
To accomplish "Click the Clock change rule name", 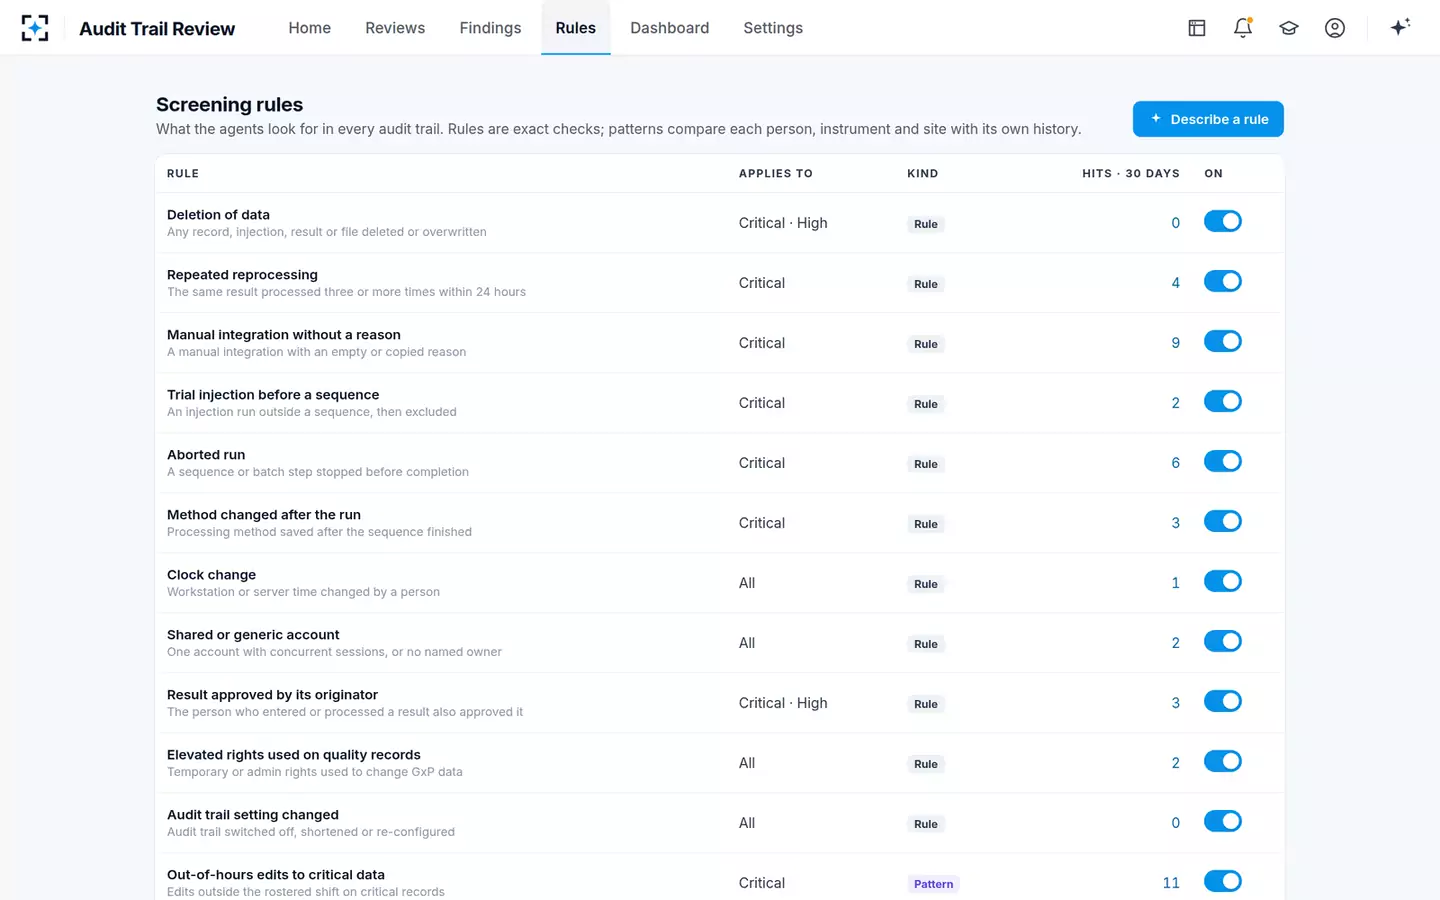I will (211, 575).
